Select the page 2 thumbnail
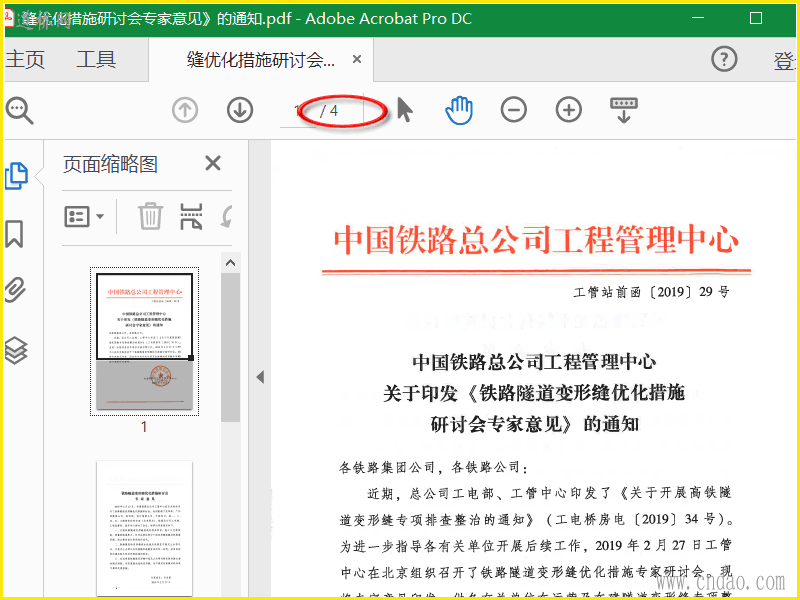The height and width of the screenshot is (600, 800). click(144, 529)
